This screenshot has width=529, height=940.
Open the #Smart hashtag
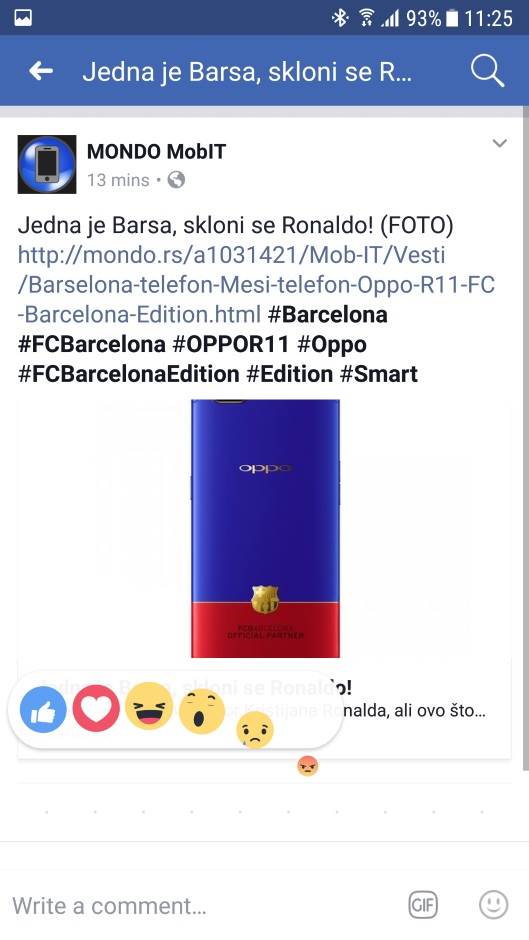point(378,374)
